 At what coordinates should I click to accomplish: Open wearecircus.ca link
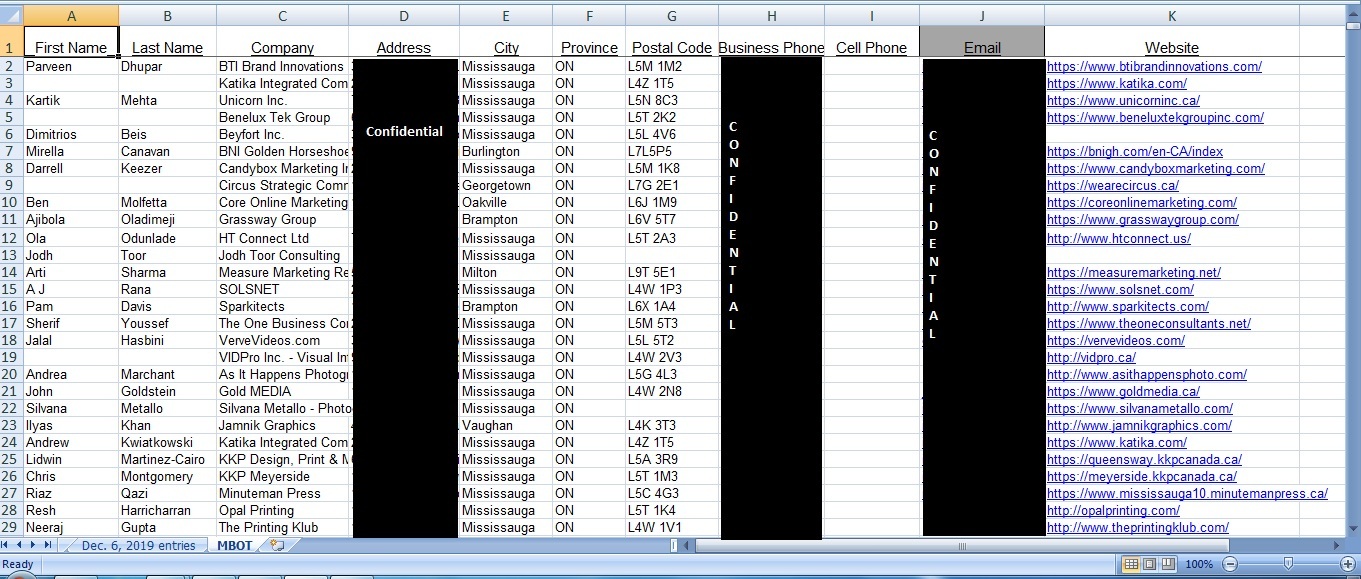[1113, 186]
